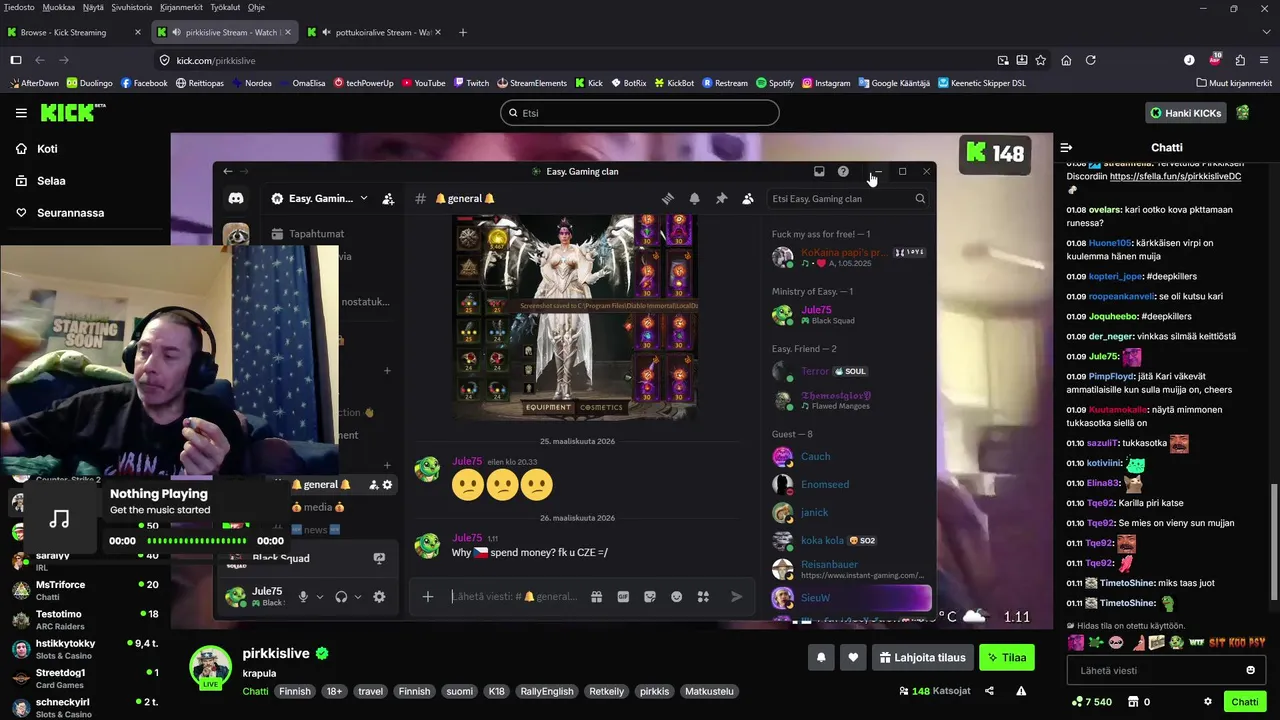This screenshot has height=720, width=1280.
Task: Click member Enomseed in the Discord member list
Action: [x=825, y=484]
